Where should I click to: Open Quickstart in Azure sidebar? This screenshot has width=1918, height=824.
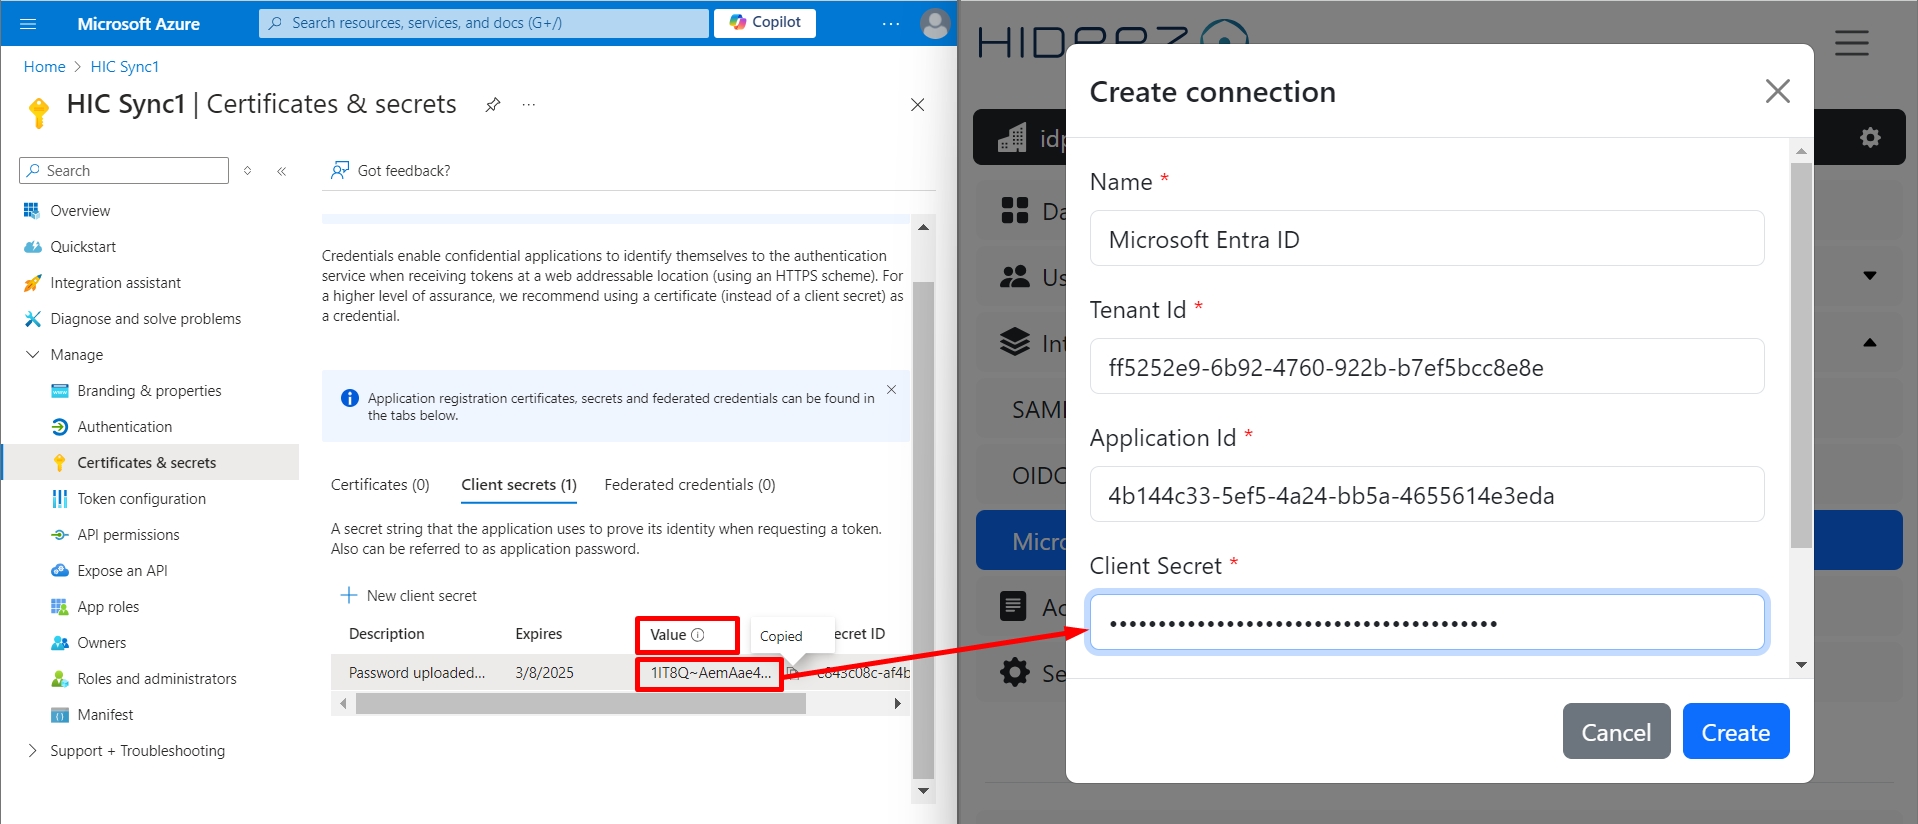point(83,247)
